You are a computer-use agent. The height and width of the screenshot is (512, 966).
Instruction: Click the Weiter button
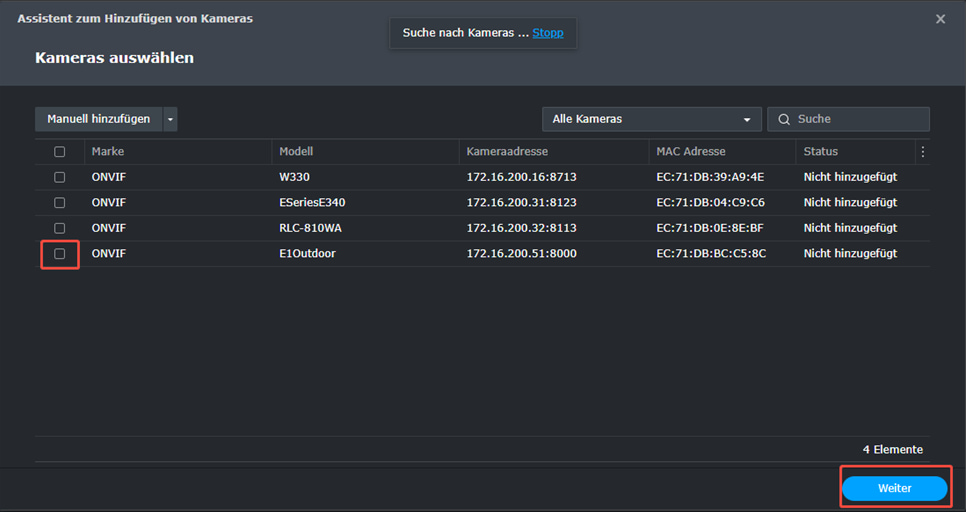[895, 488]
